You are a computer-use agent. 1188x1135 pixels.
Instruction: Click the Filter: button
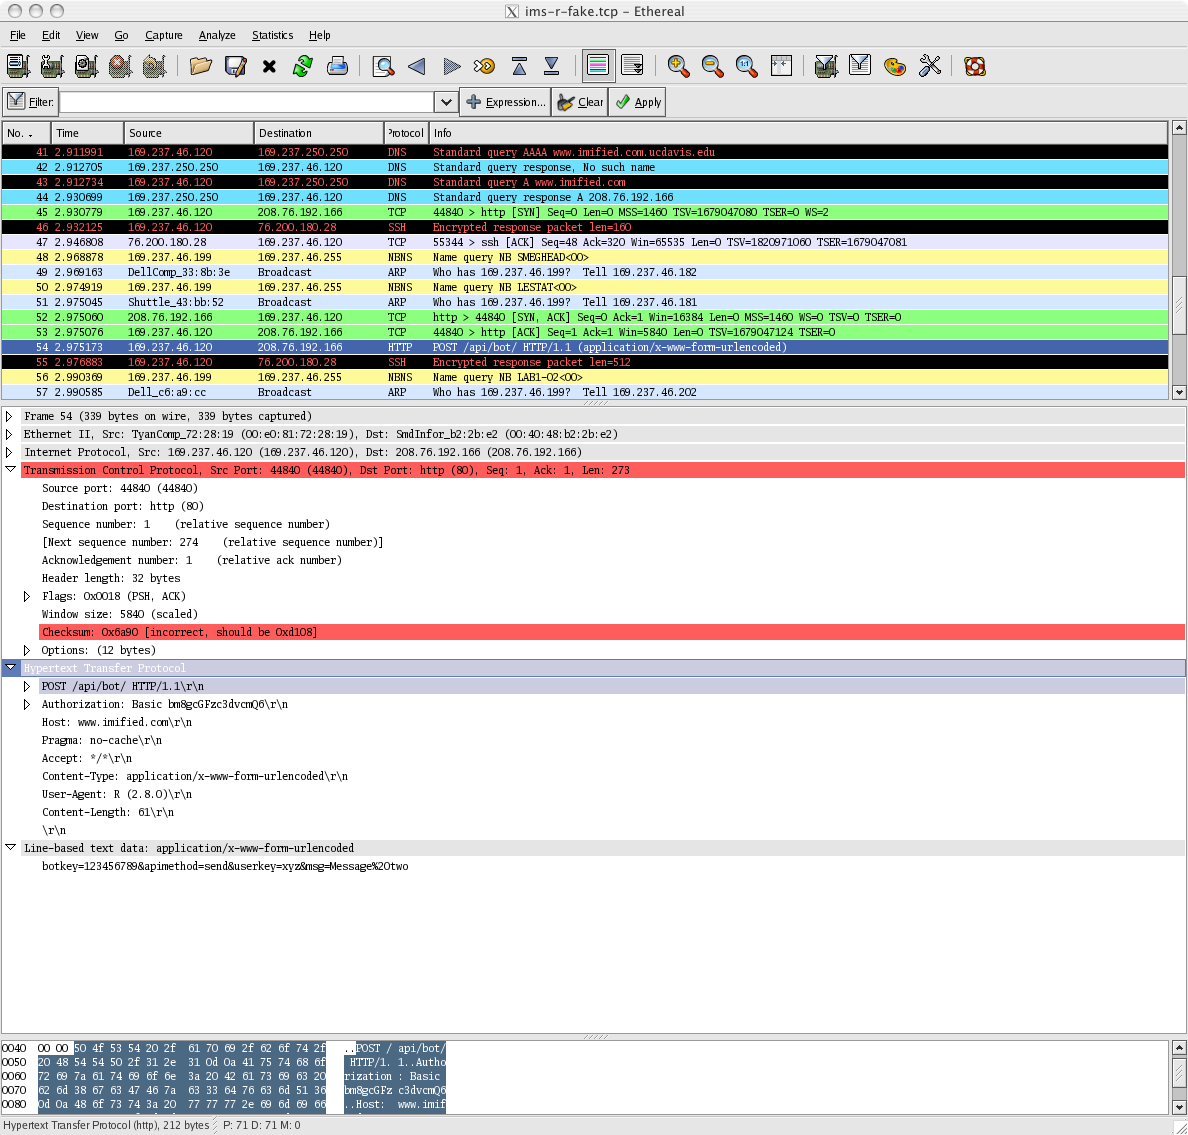[30, 102]
